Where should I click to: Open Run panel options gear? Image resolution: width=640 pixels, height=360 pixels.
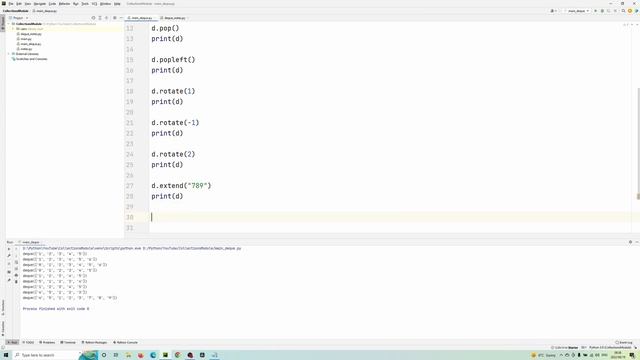630,242
